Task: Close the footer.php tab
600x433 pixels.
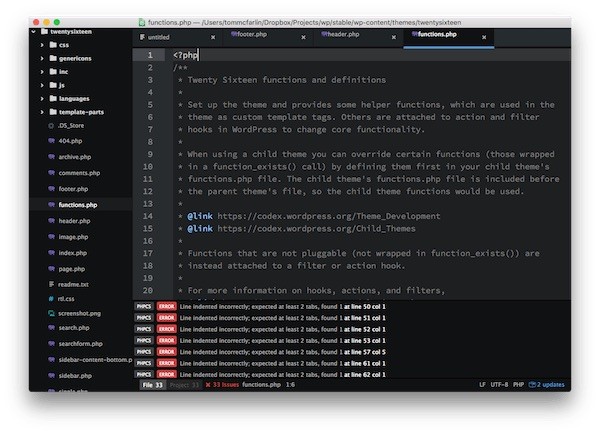Action: click(x=303, y=37)
